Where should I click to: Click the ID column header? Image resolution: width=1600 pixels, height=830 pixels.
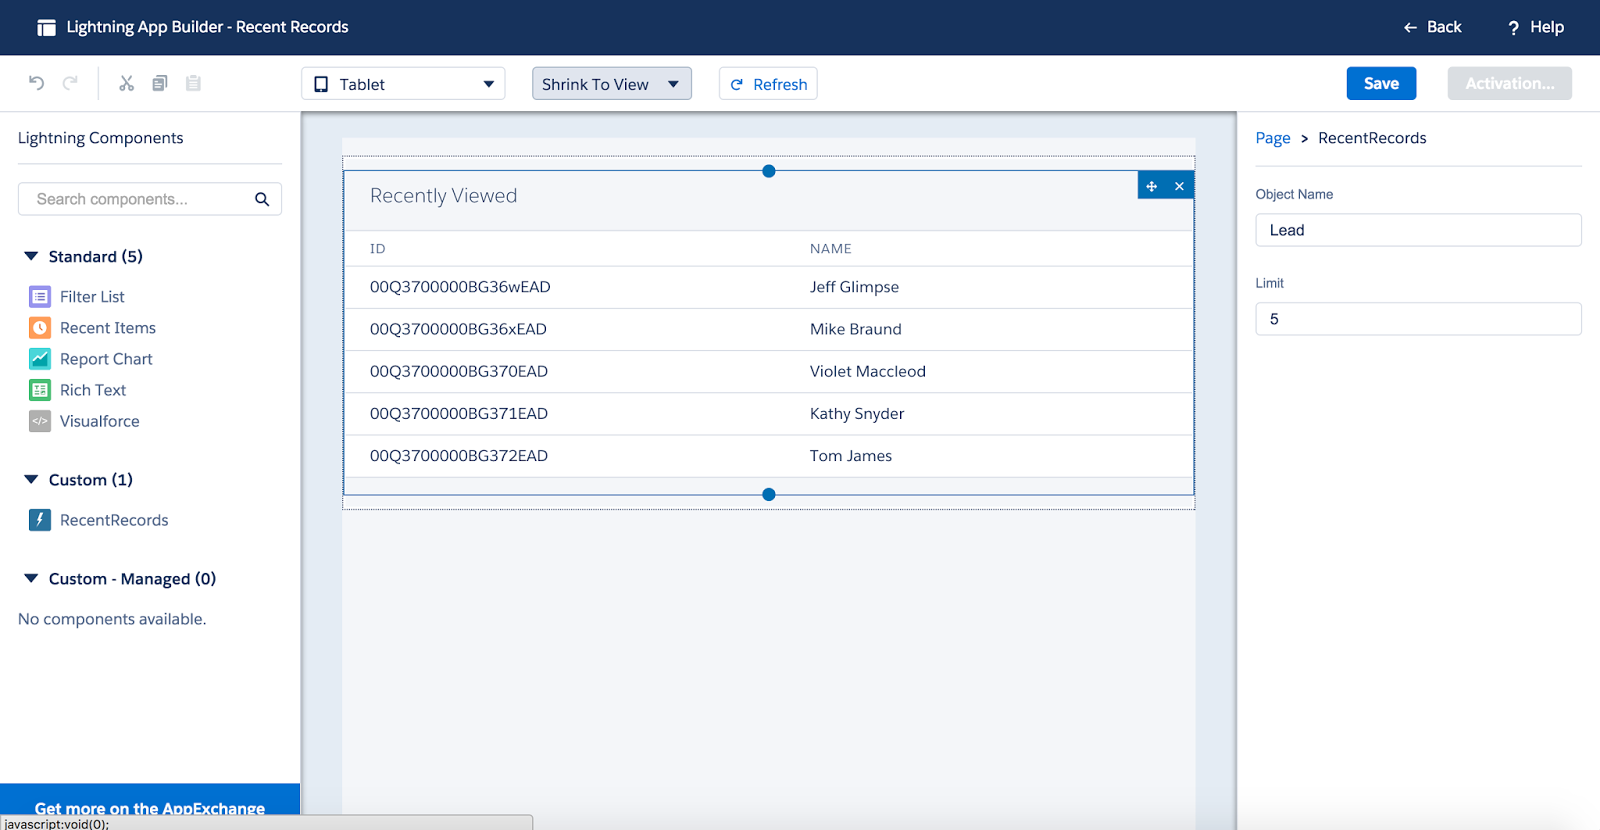pos(378,249)
